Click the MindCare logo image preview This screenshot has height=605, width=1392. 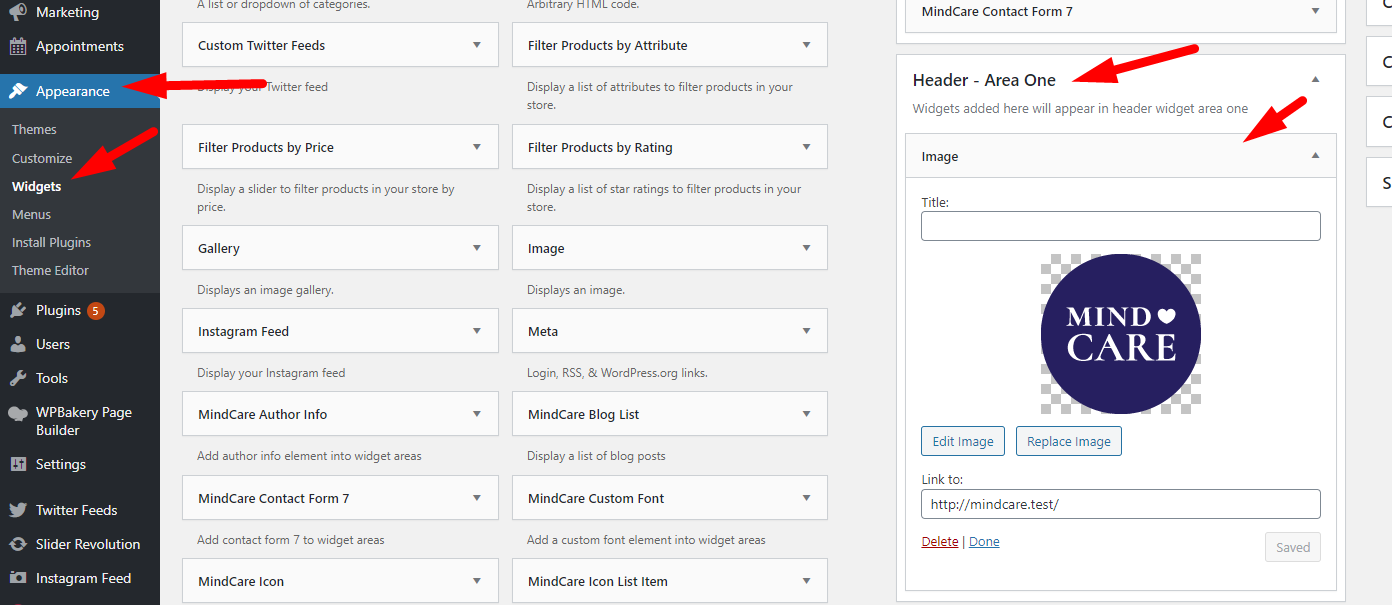[1120, 334]
